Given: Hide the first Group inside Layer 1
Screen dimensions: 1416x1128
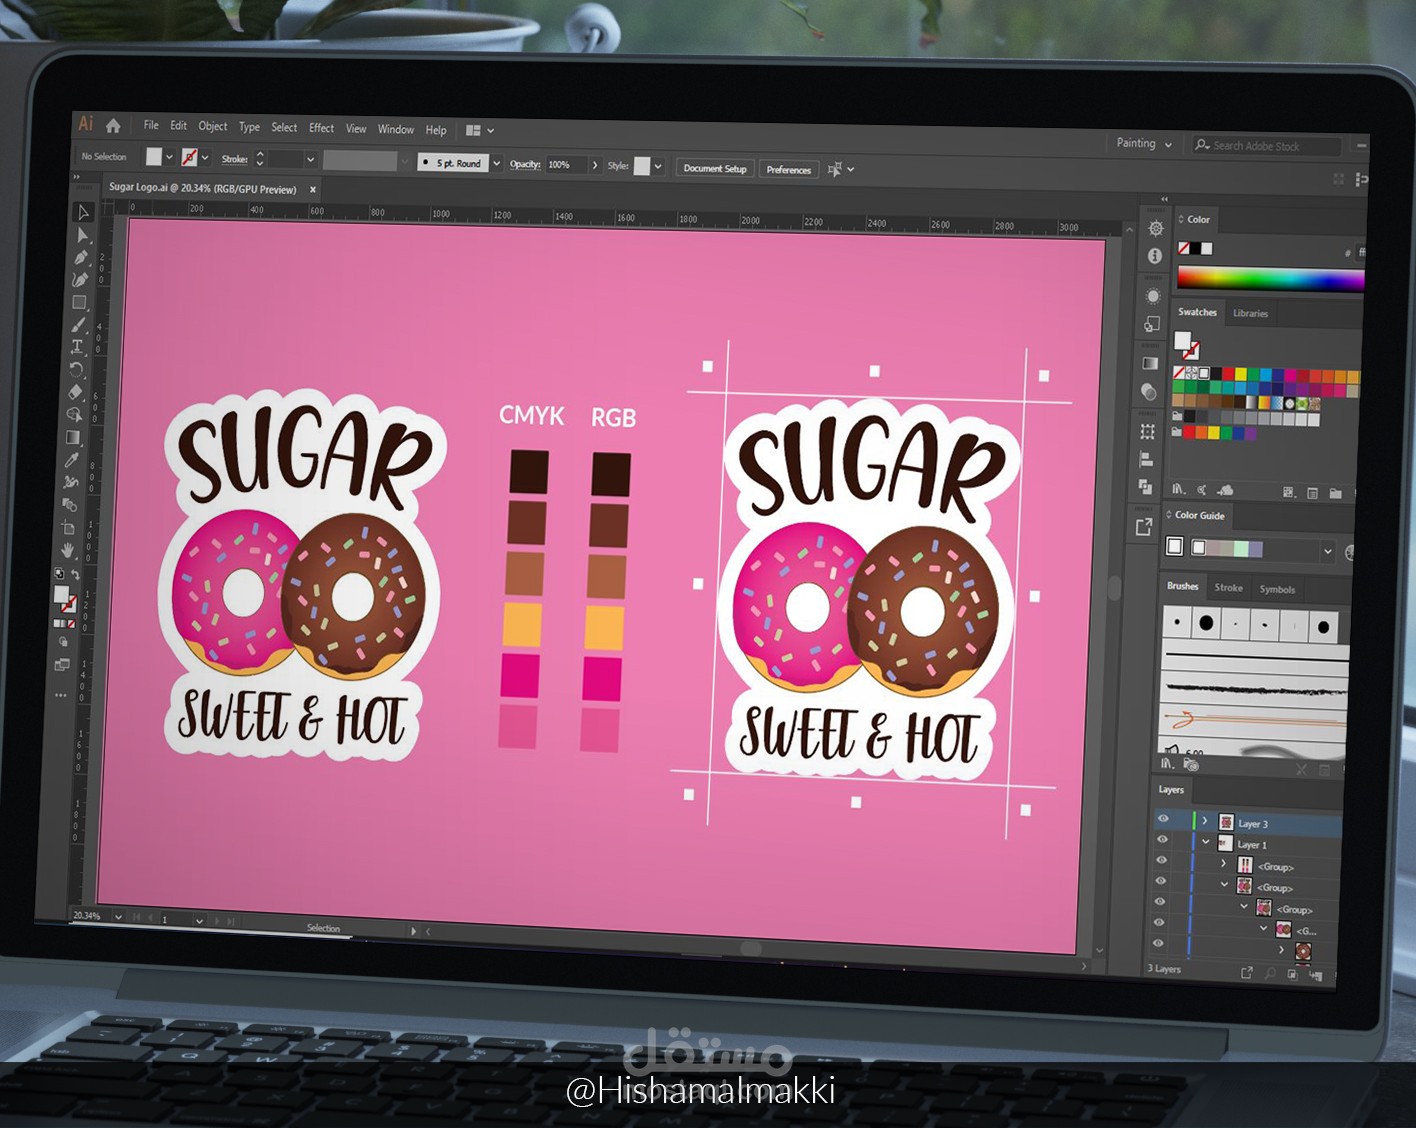Looking at the screenshot, I should [x=1160, y=861].
